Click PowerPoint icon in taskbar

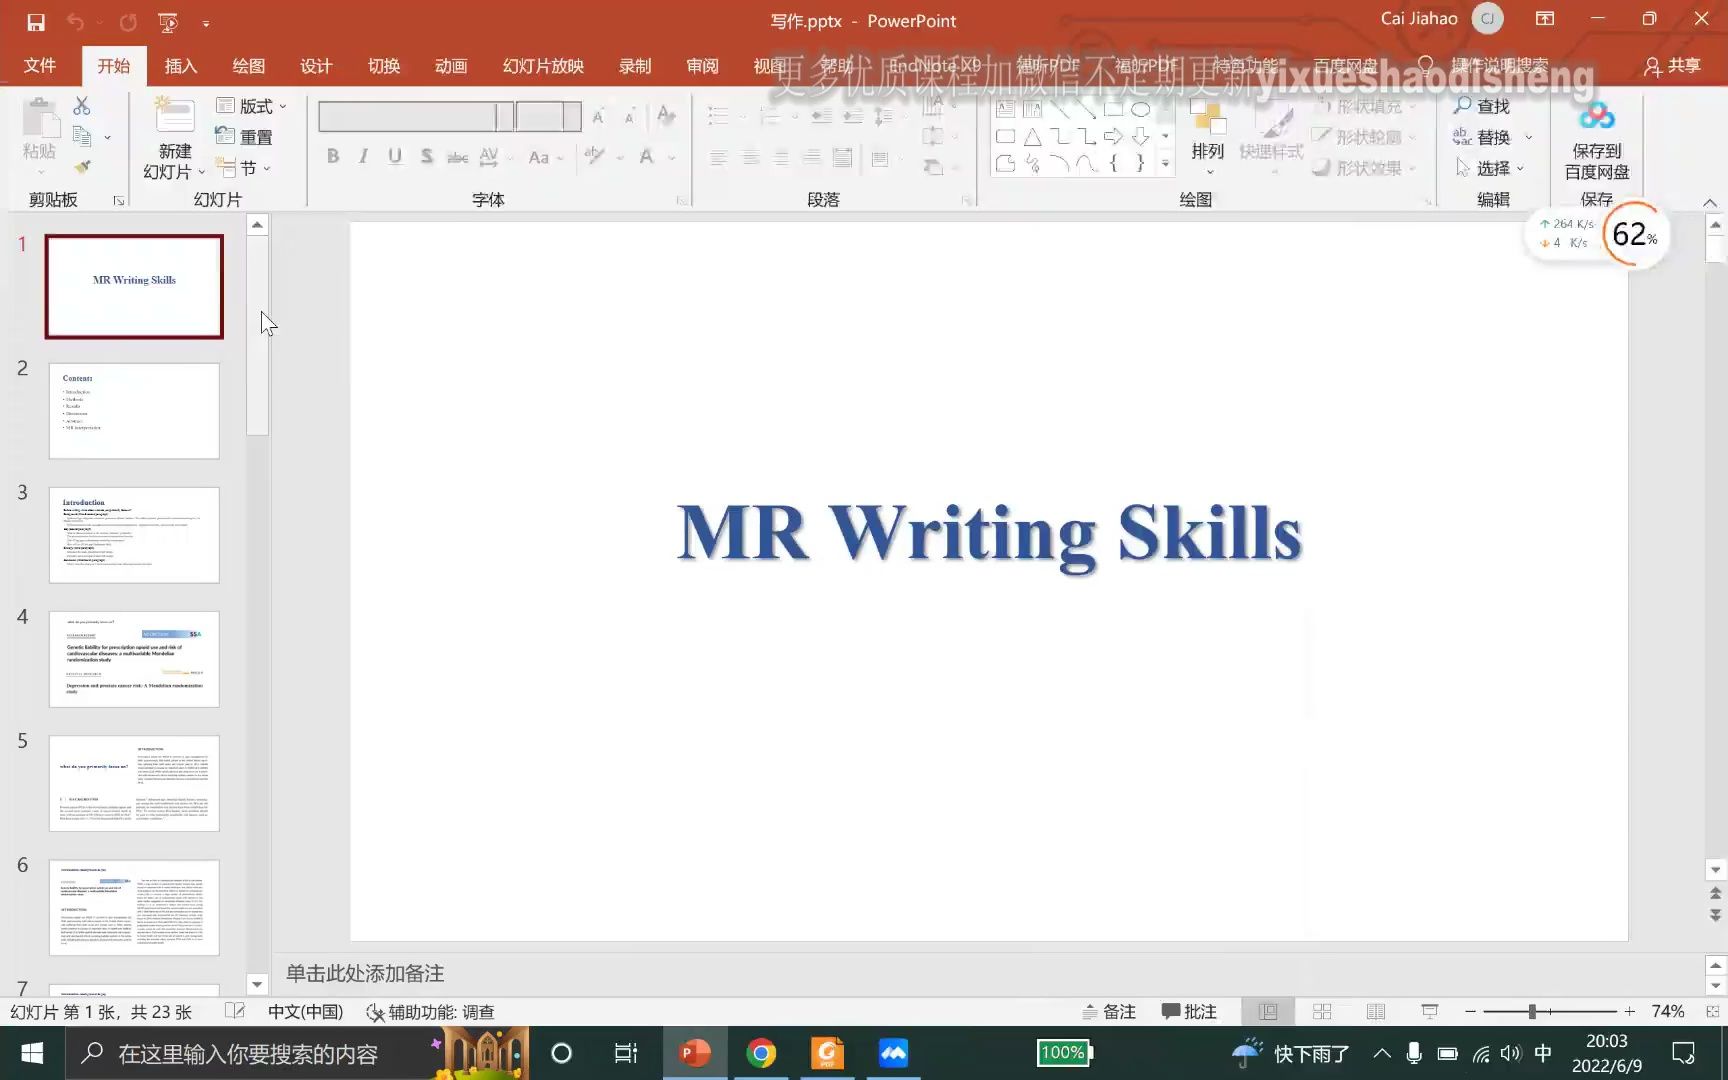point(695,1053)
